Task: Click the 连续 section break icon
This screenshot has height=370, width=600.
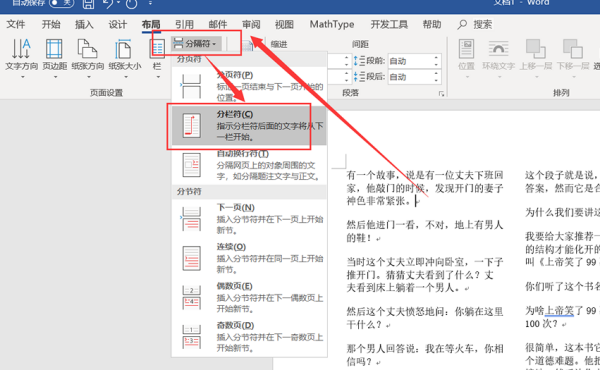Action: [x=191, y=258]
